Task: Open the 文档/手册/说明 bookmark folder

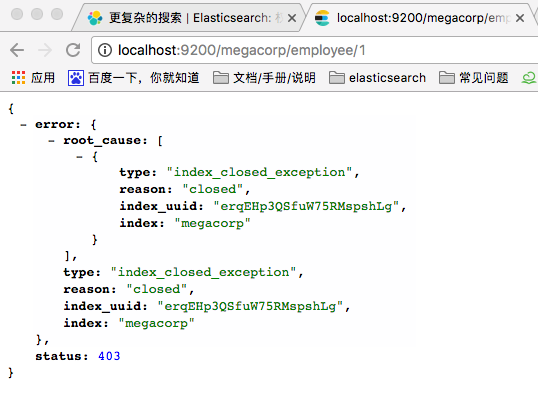Action: coord(264,78)
